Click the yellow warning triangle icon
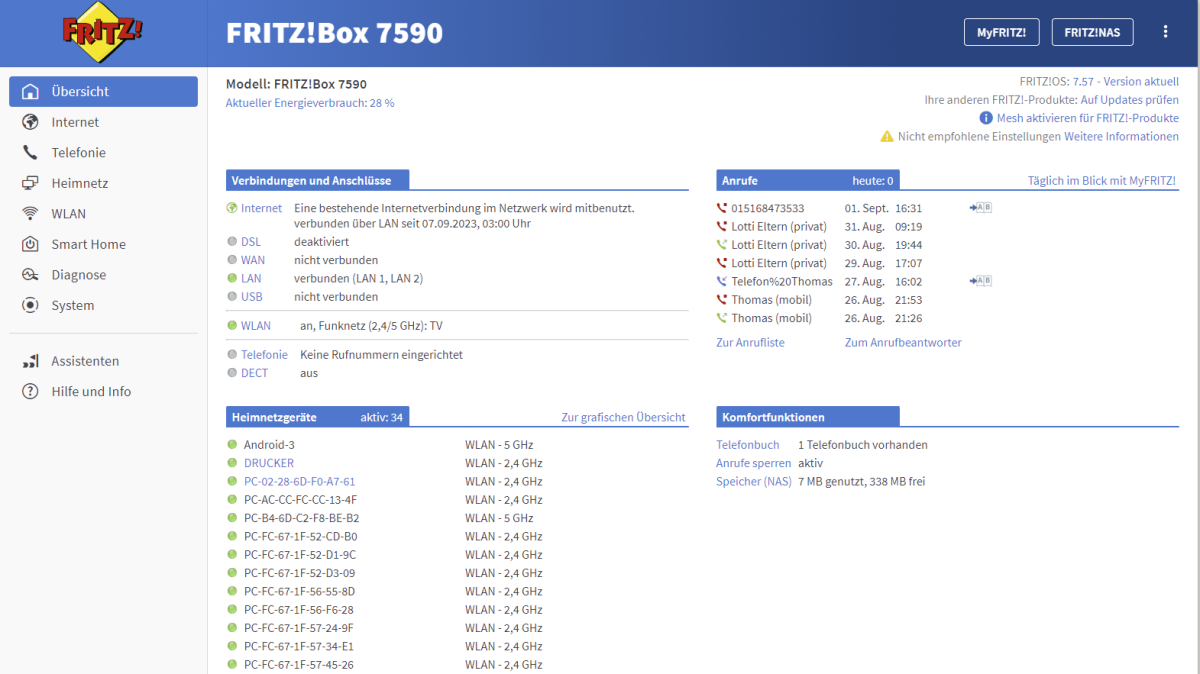The height and width of the screenshot is (674, 1200). [887, 136]
